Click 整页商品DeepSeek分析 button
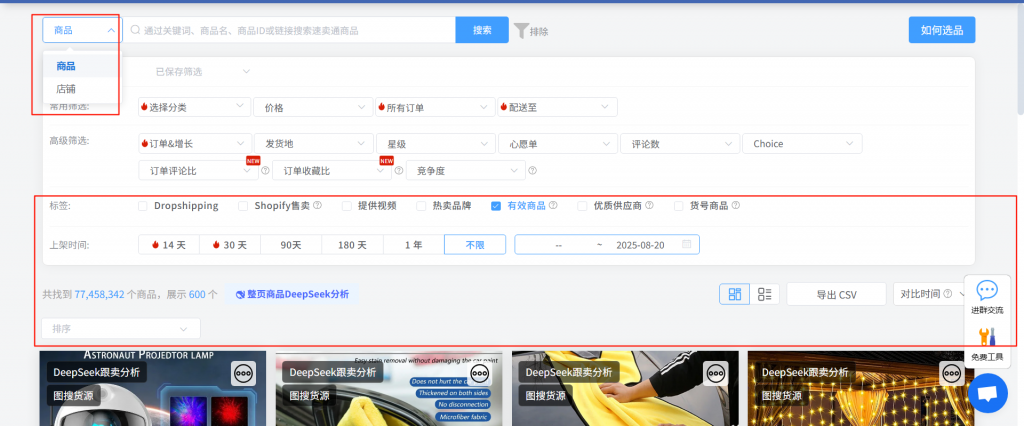Image resolution: width=1024 pixels, height=426 pixels. (292, 295)
